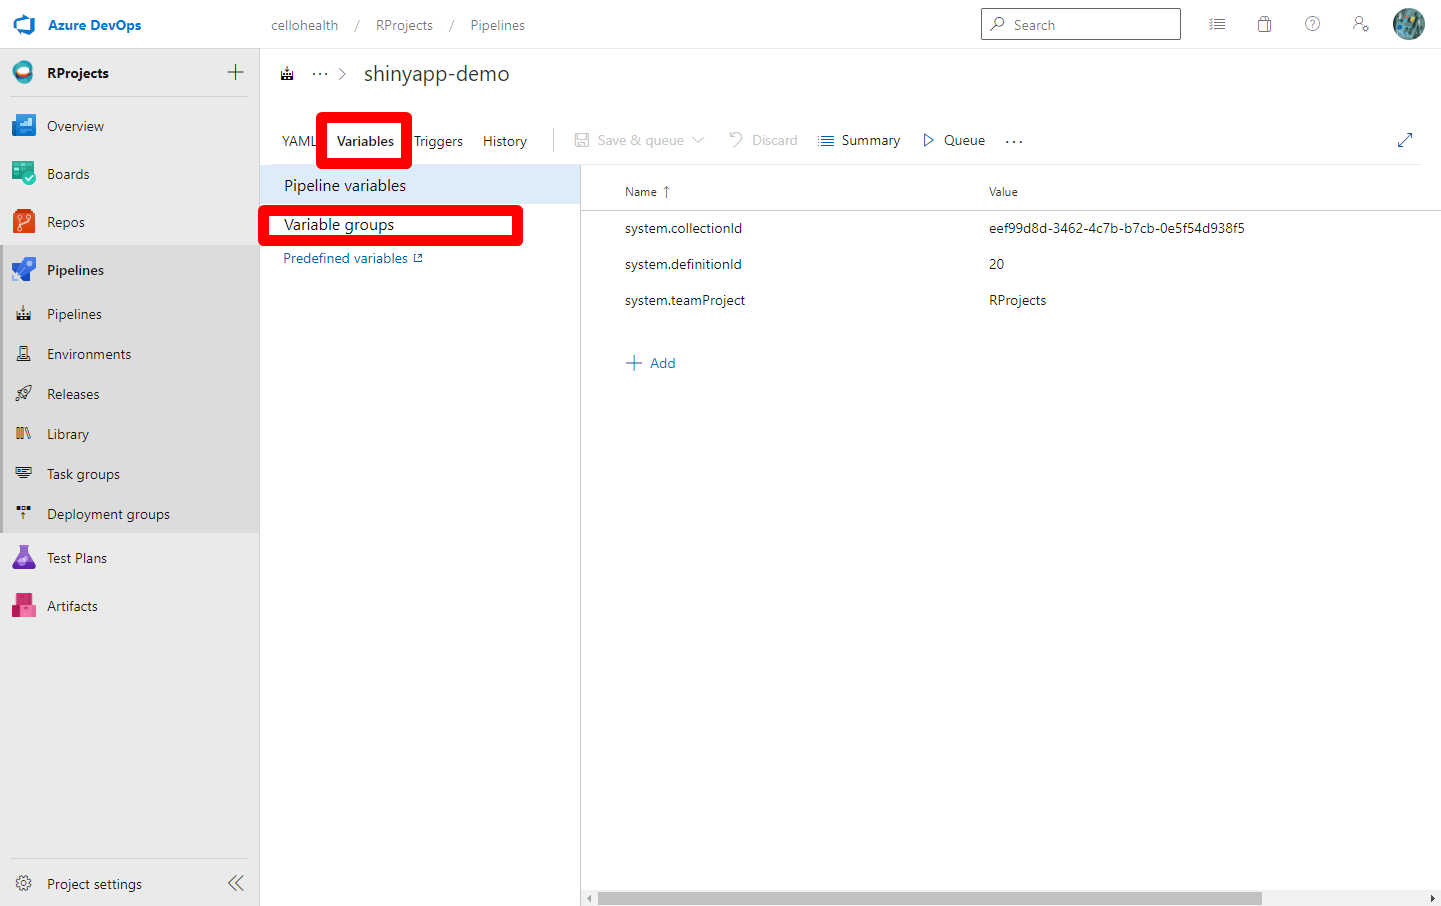This screenshot has width=1441, height=906.
Task: Open the Help question mark icon
Action: click(x=1312, y=23)
